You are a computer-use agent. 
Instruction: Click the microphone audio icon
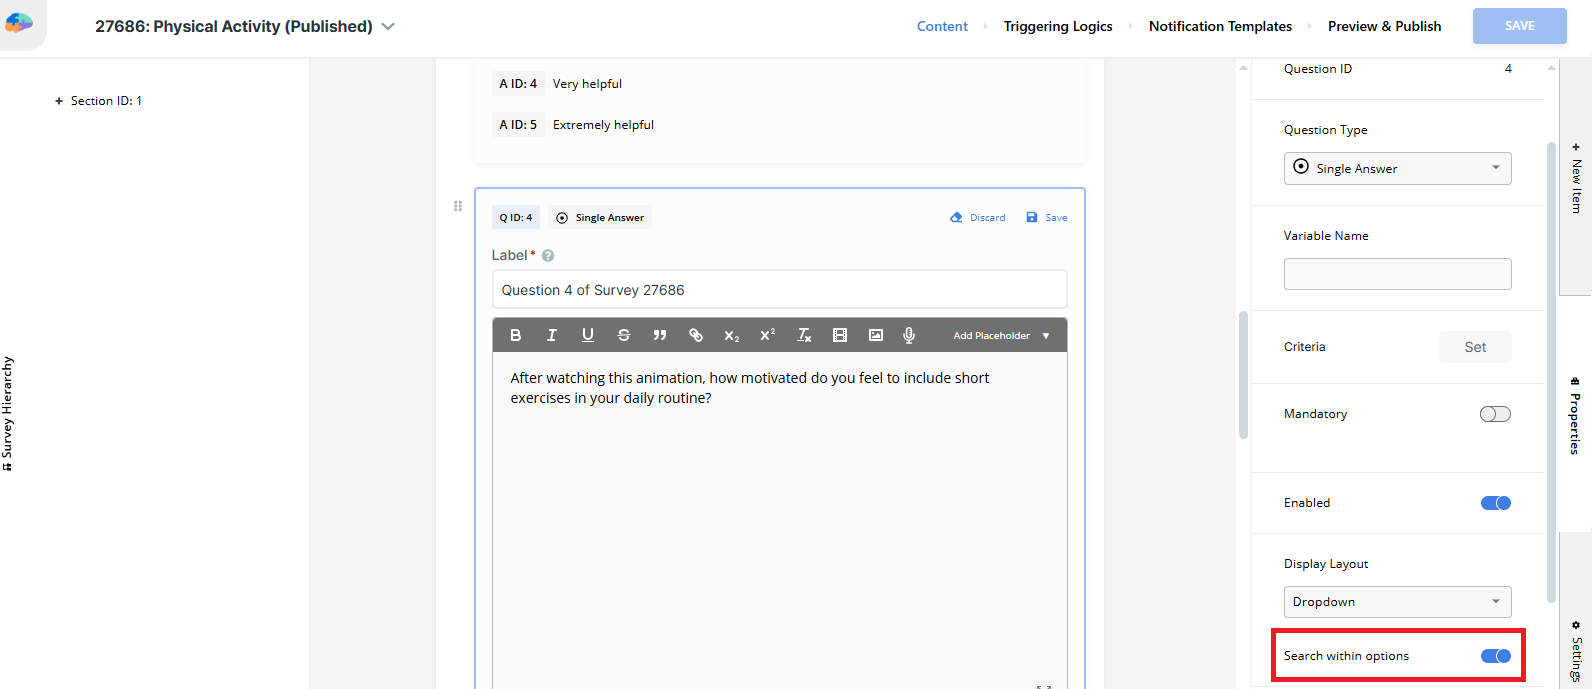pyautogui.click(x=909, y=335)
